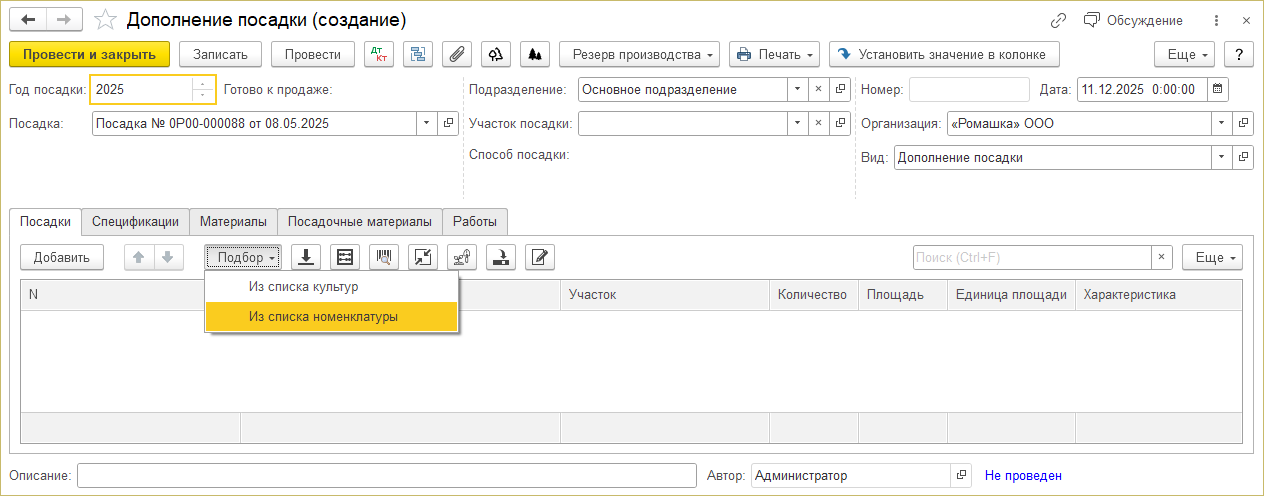Clear the Подразделение field value

pos(818,89)
